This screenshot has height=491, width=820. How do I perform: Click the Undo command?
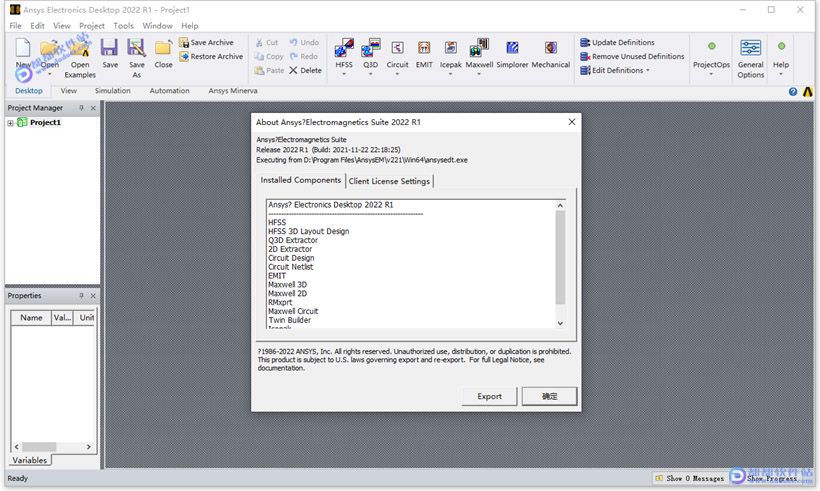(304, 42)
